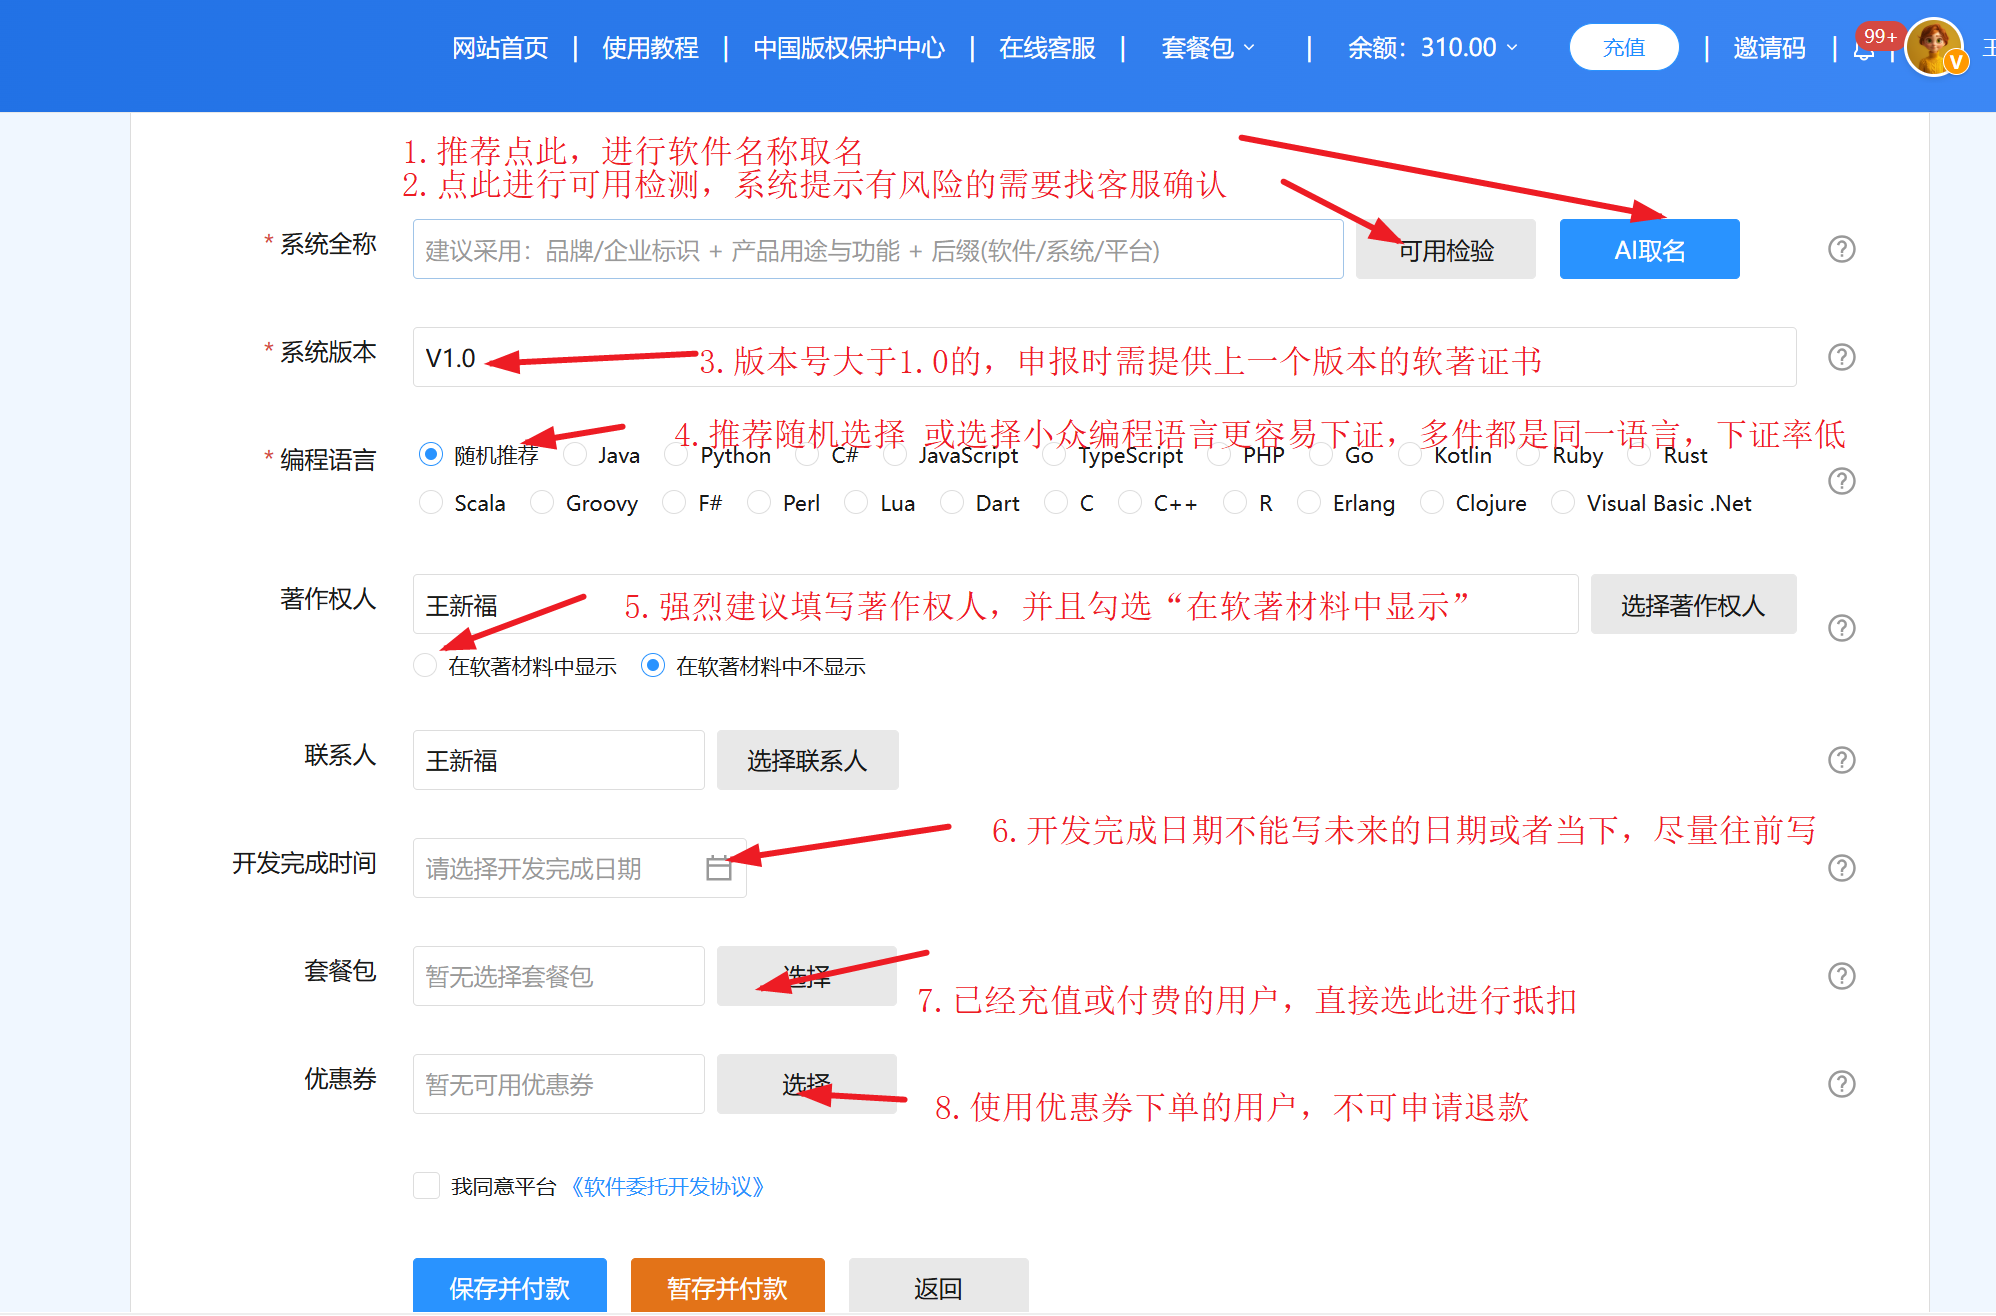Click help icon beside 系统版本 field

1841,357
